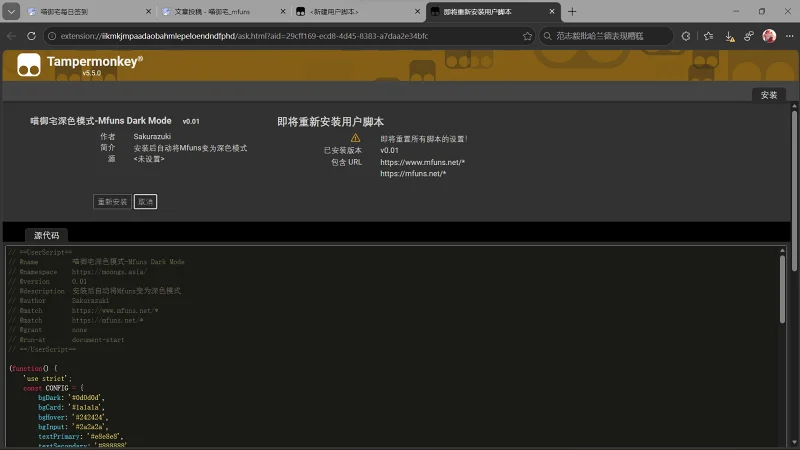Open the user profile avatar
This screenshot has height=450, width=800.
pyautogui.click(x=769, y=36)
